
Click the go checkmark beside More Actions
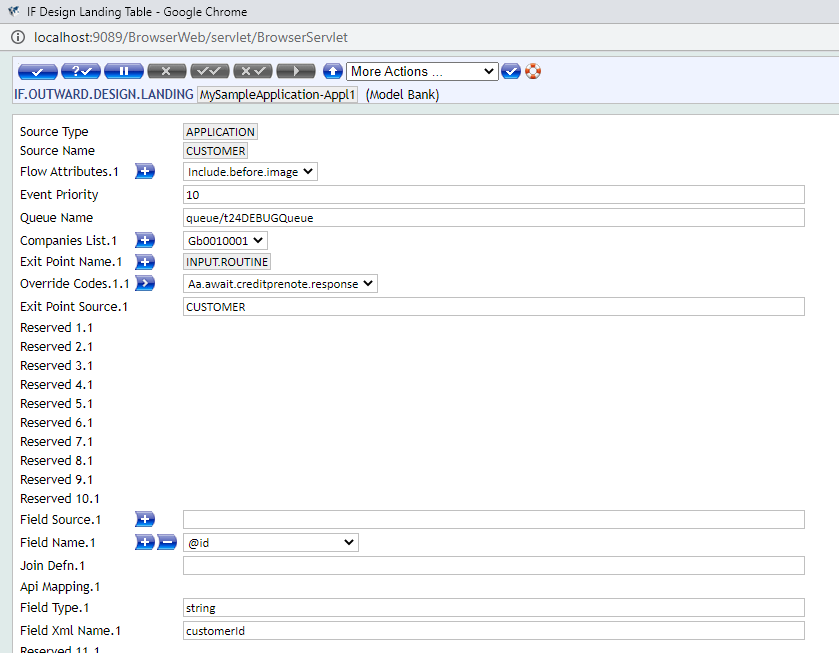pos(511,72)
